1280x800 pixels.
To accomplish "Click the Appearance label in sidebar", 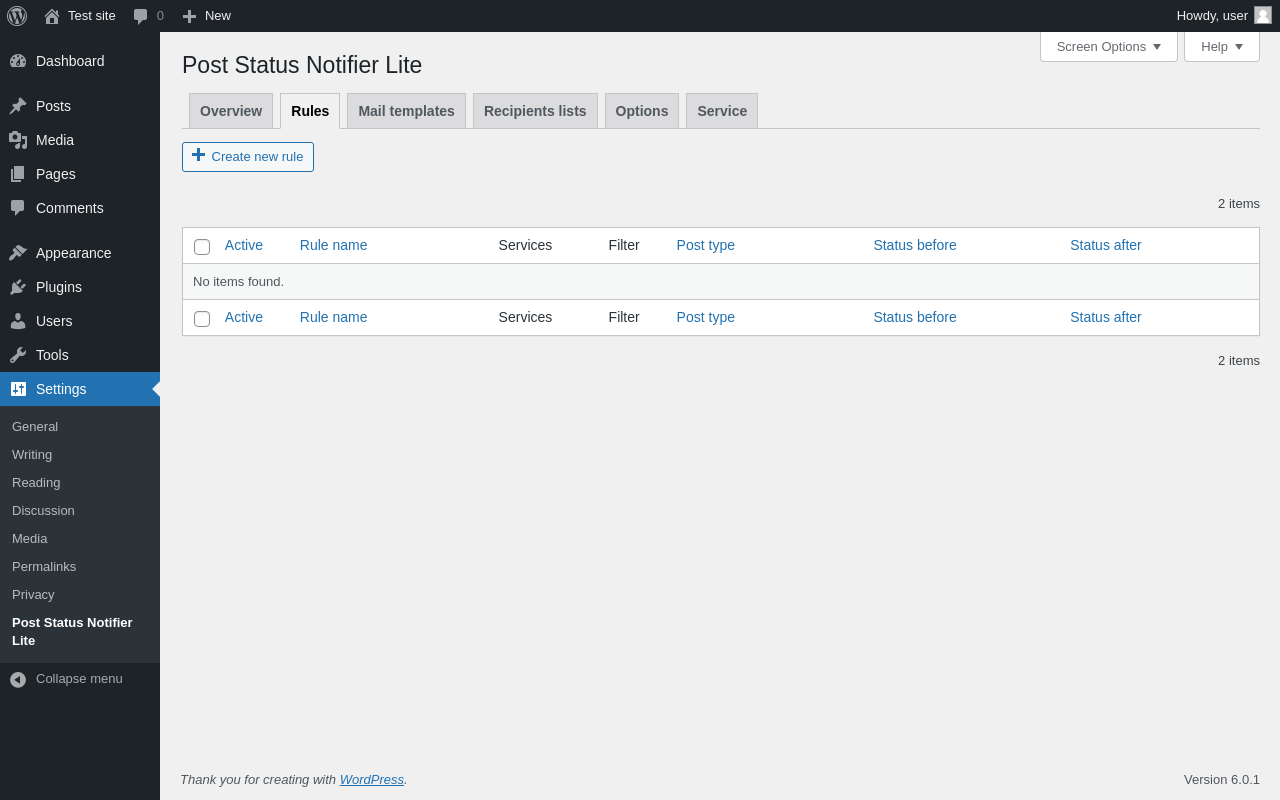I will [x=74, y=253].
